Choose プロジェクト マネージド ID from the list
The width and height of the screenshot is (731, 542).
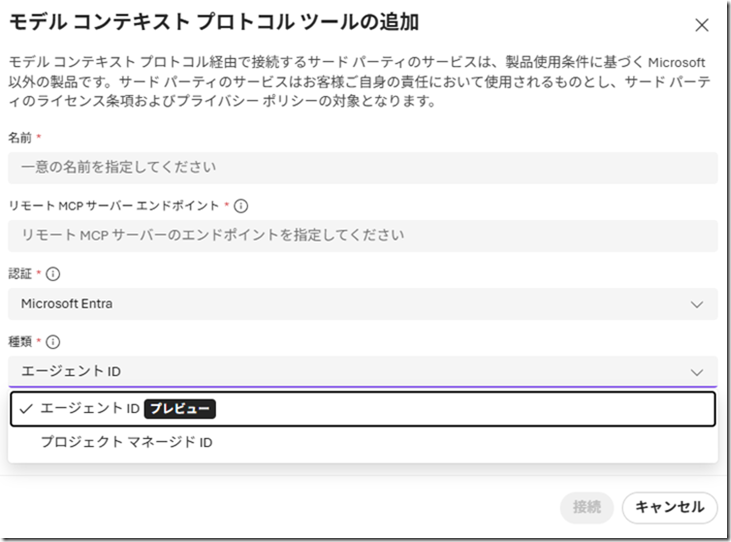126,442
